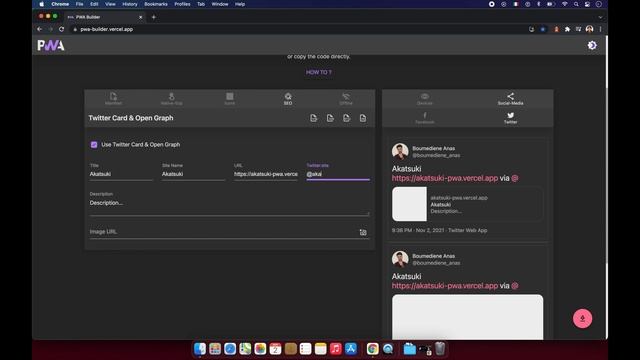The width and height of the screenshot is (640, 360).
Task: Go back in browser
Action: 40,29
